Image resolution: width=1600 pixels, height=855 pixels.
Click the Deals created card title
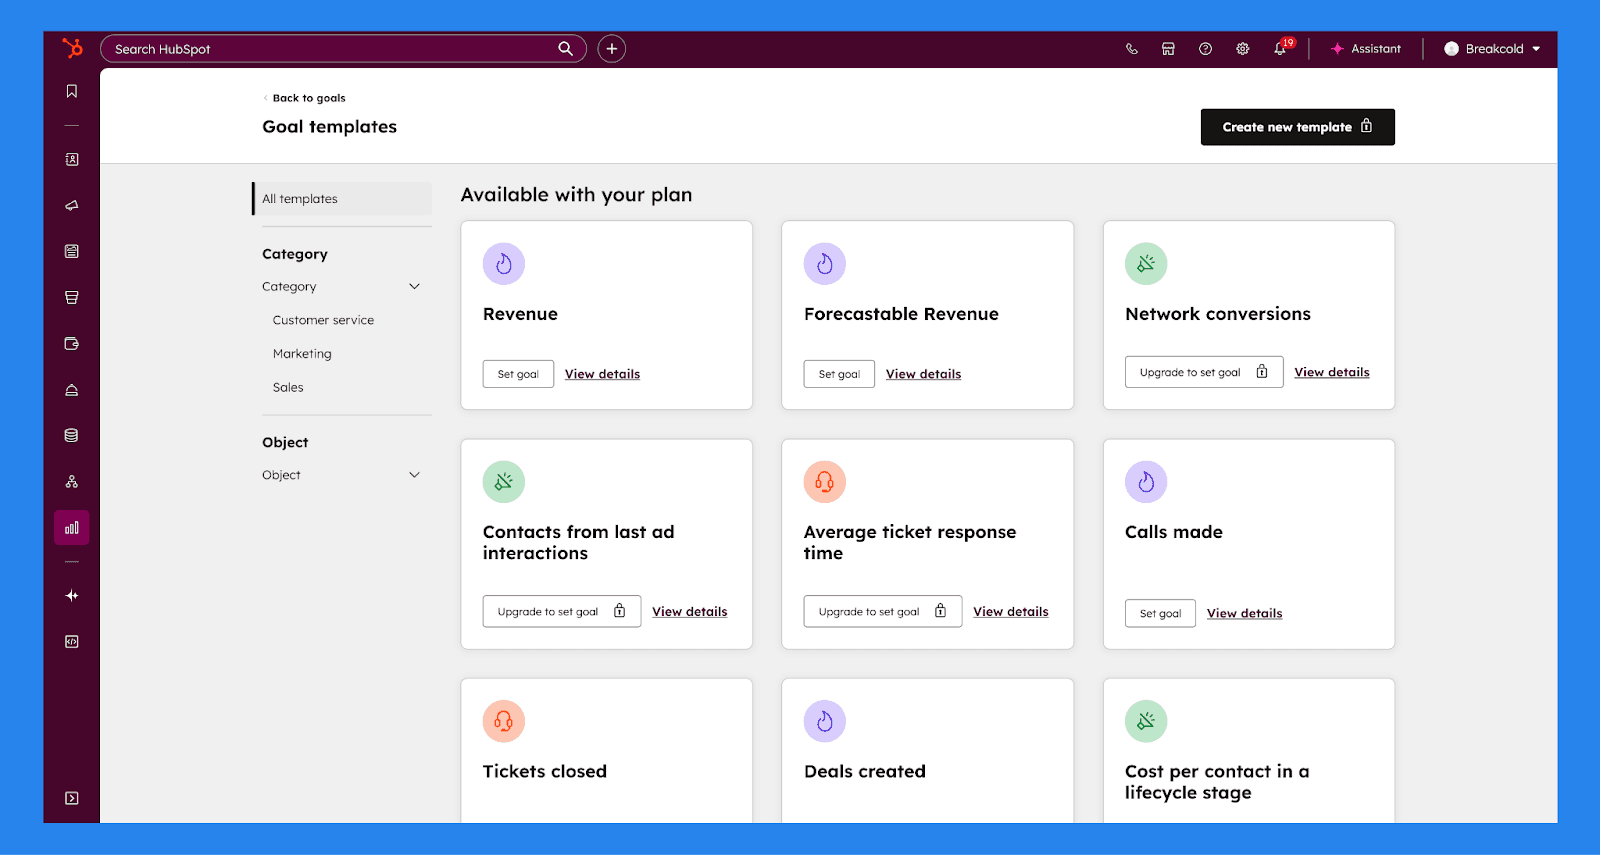pyautogui.click(x=865, y=771)
